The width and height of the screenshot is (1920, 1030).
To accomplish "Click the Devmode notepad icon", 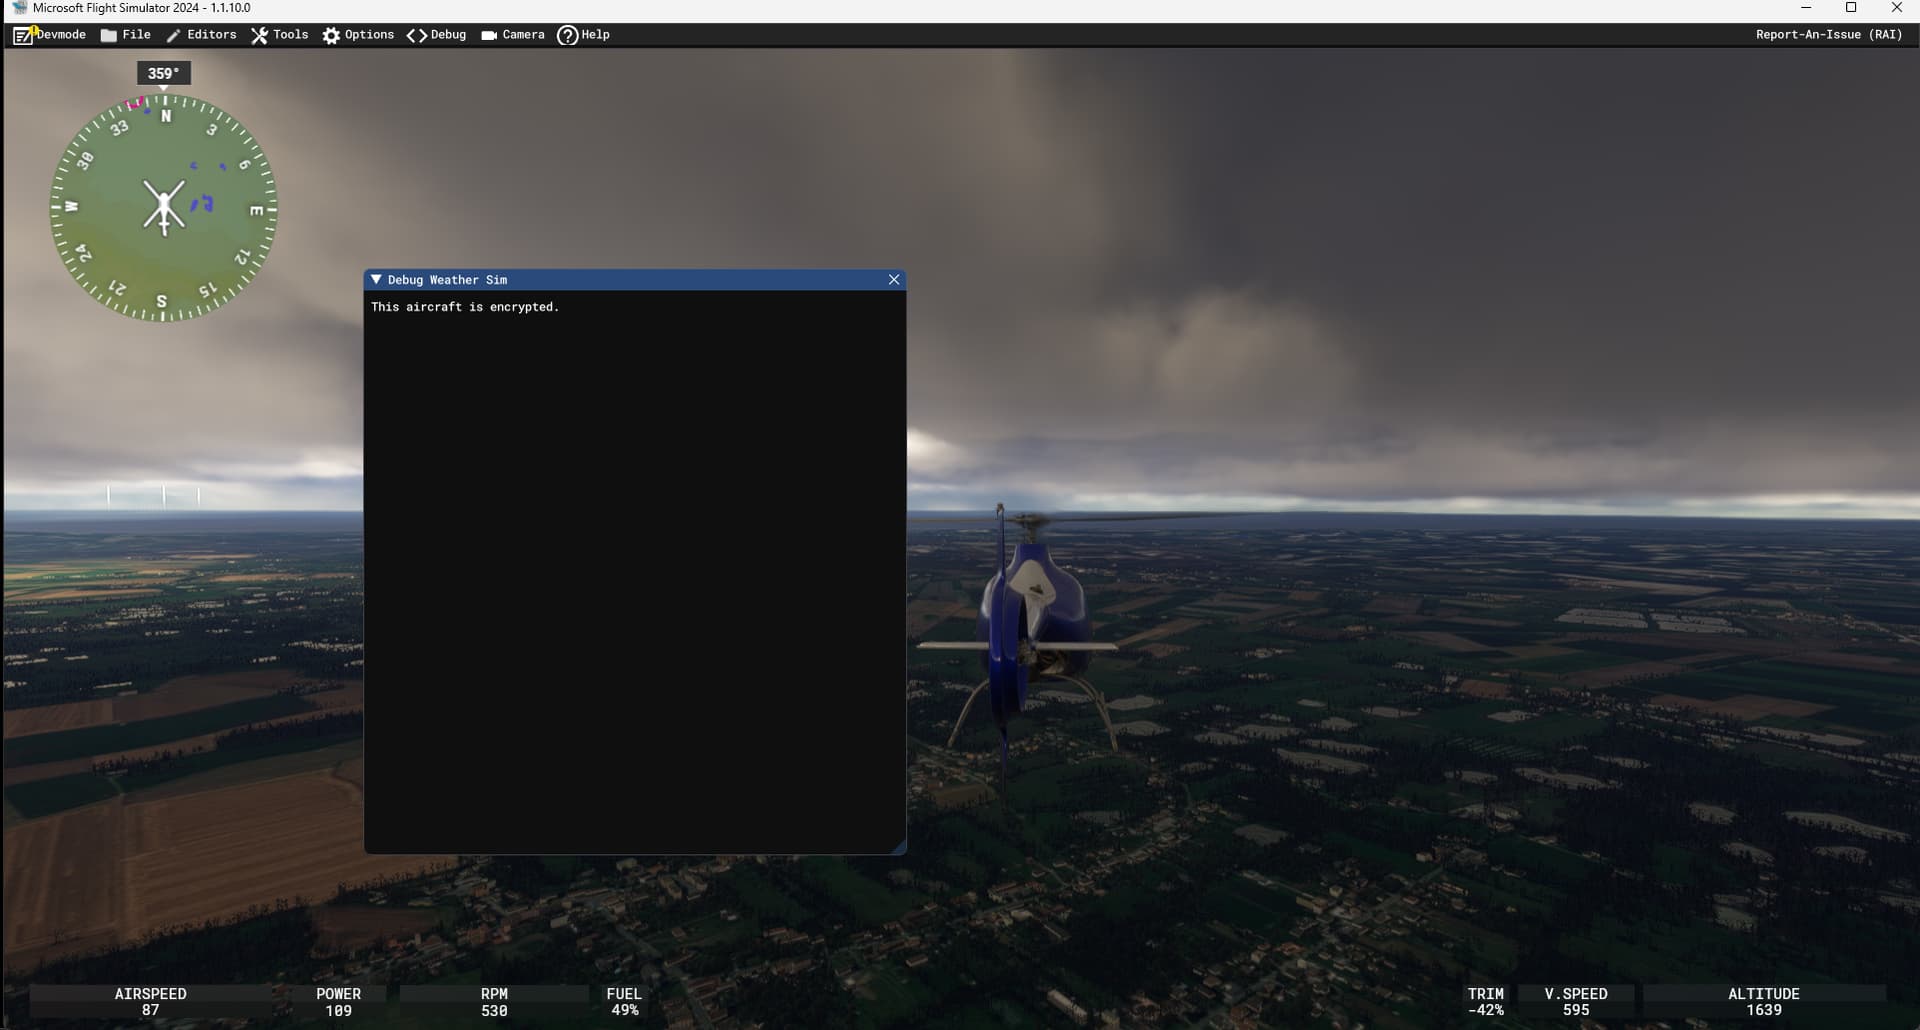I will [x=23, y=36].
